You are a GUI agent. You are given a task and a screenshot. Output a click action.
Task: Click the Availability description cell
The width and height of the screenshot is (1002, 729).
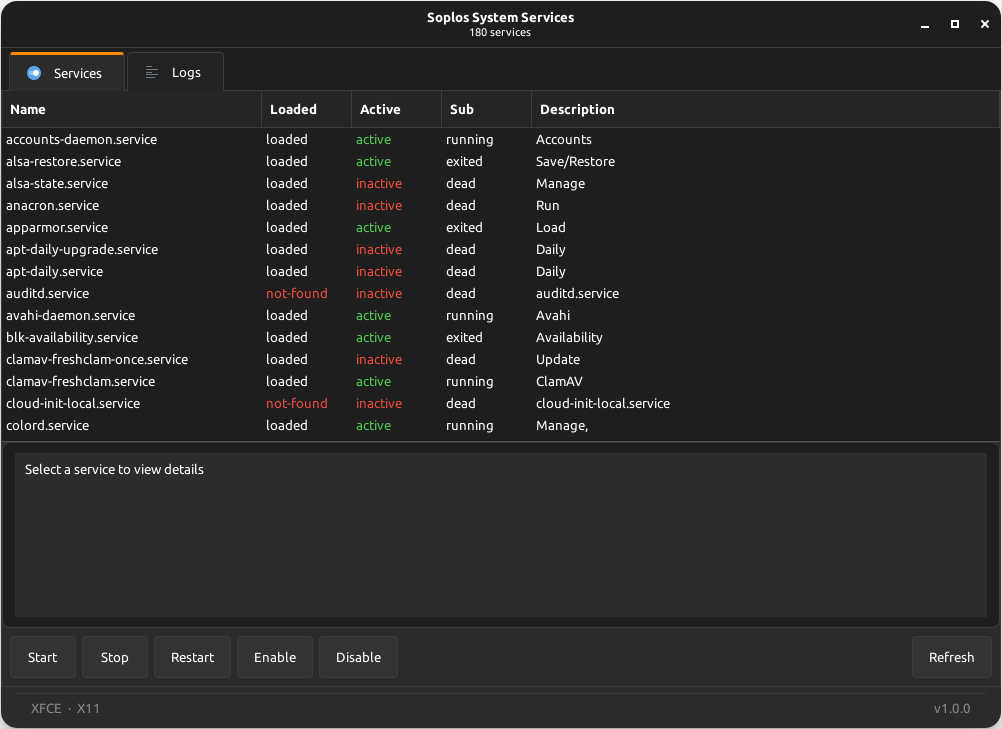tap(569, 337)
